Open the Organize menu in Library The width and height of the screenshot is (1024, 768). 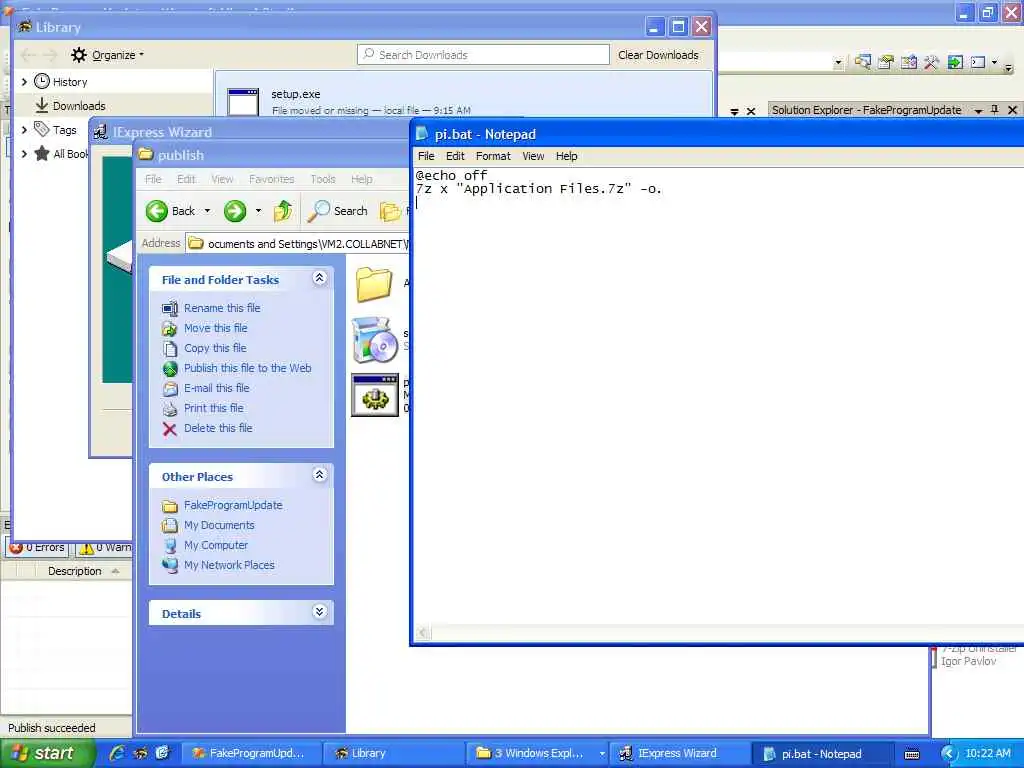pos(108,55)
